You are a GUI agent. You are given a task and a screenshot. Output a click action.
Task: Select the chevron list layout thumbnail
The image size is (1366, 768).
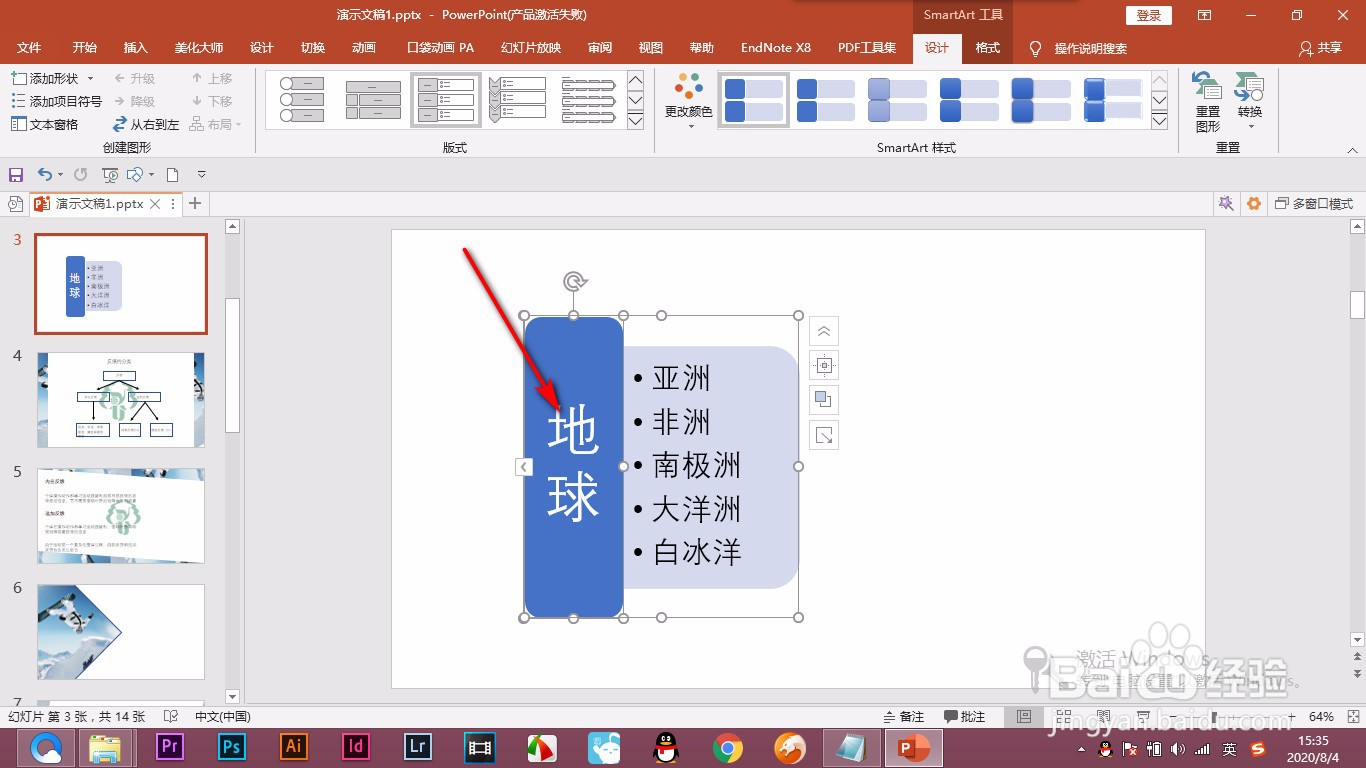point(517,99)
